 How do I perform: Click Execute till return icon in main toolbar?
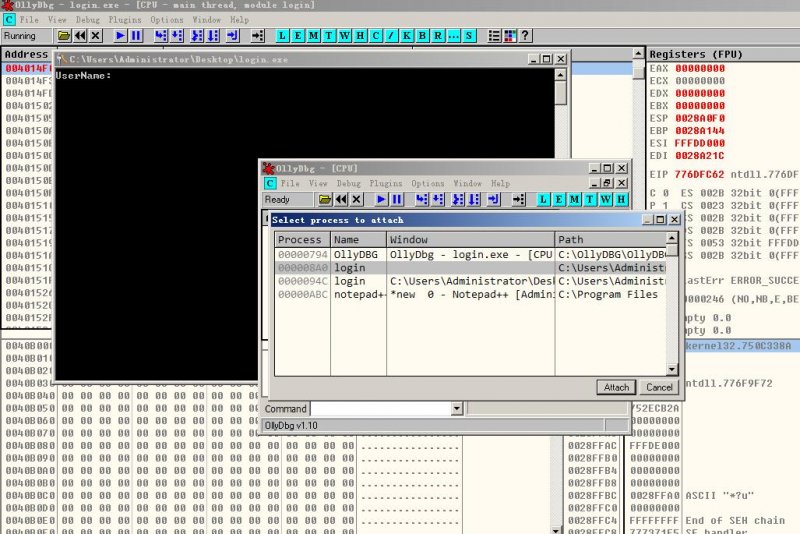click(x=233, y=36)
